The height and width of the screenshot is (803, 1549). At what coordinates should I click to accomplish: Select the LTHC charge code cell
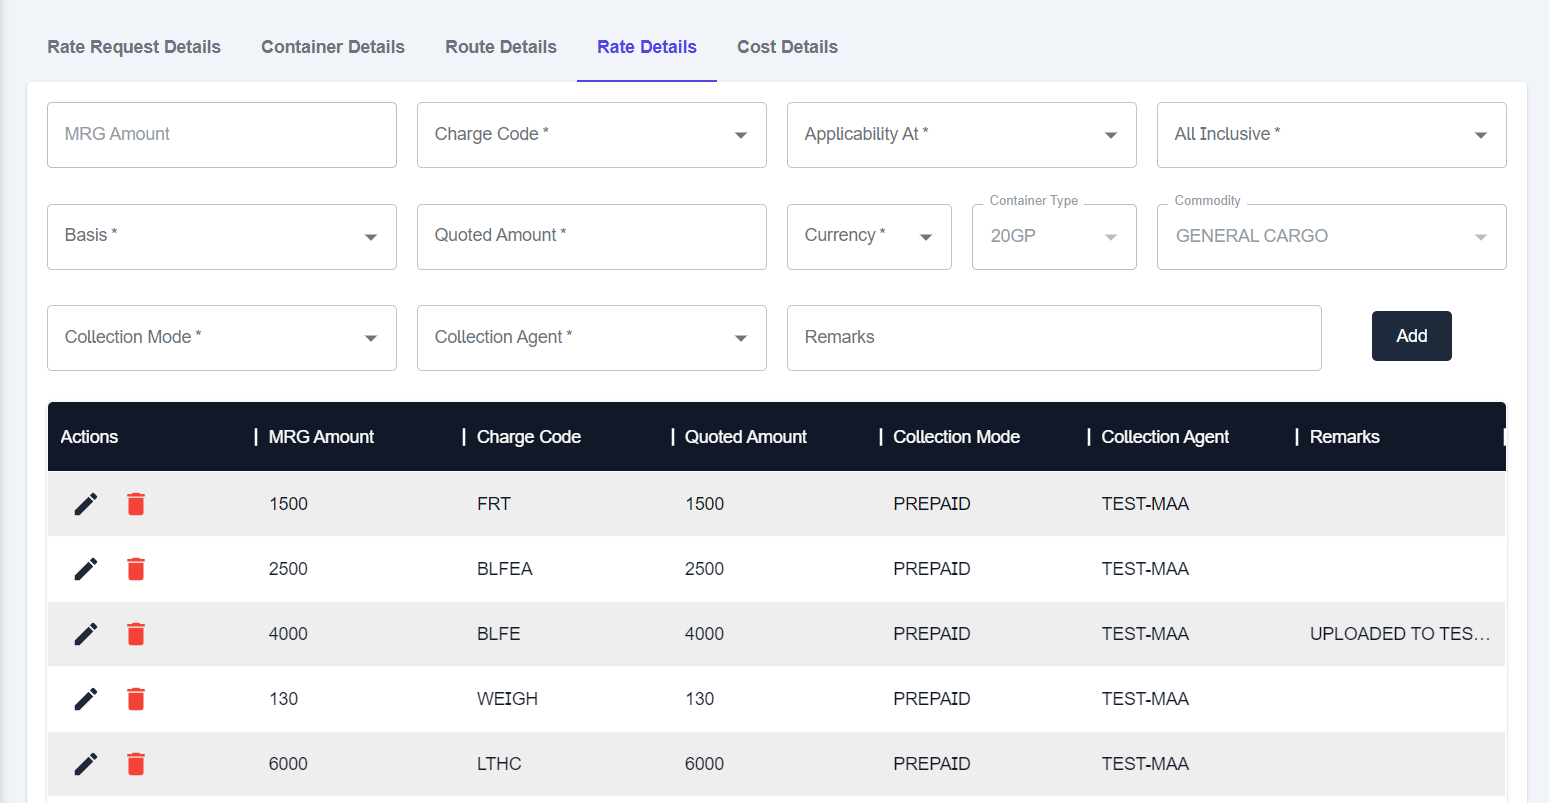pyautogui.click(x=499, y=764)
